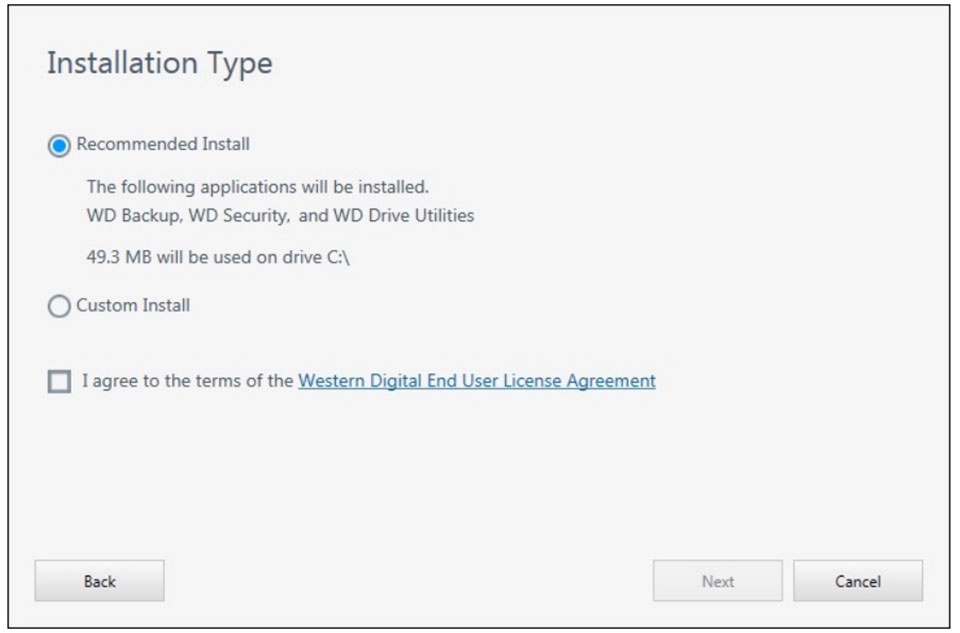Click the 'WD Backup, WD Security, and WD Drive Utilities' line
This screenshot has width=960, height=633.
click(x=280, y=215)
